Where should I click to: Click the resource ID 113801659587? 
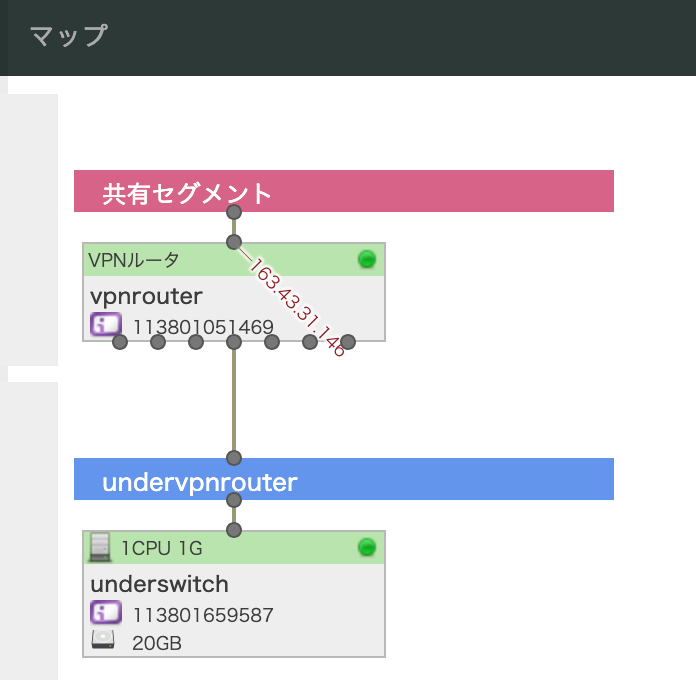[x=203, y=615]
